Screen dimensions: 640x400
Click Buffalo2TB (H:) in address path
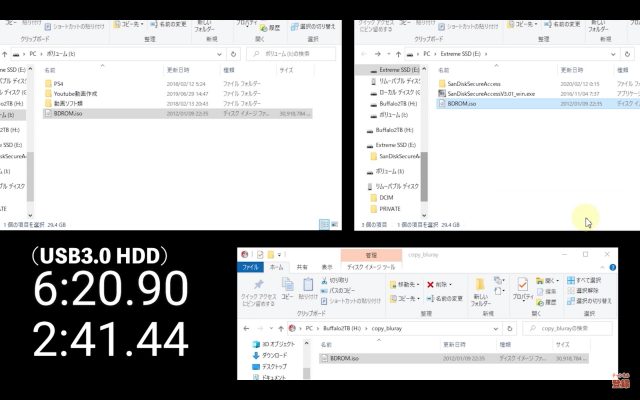pos(342,328)
